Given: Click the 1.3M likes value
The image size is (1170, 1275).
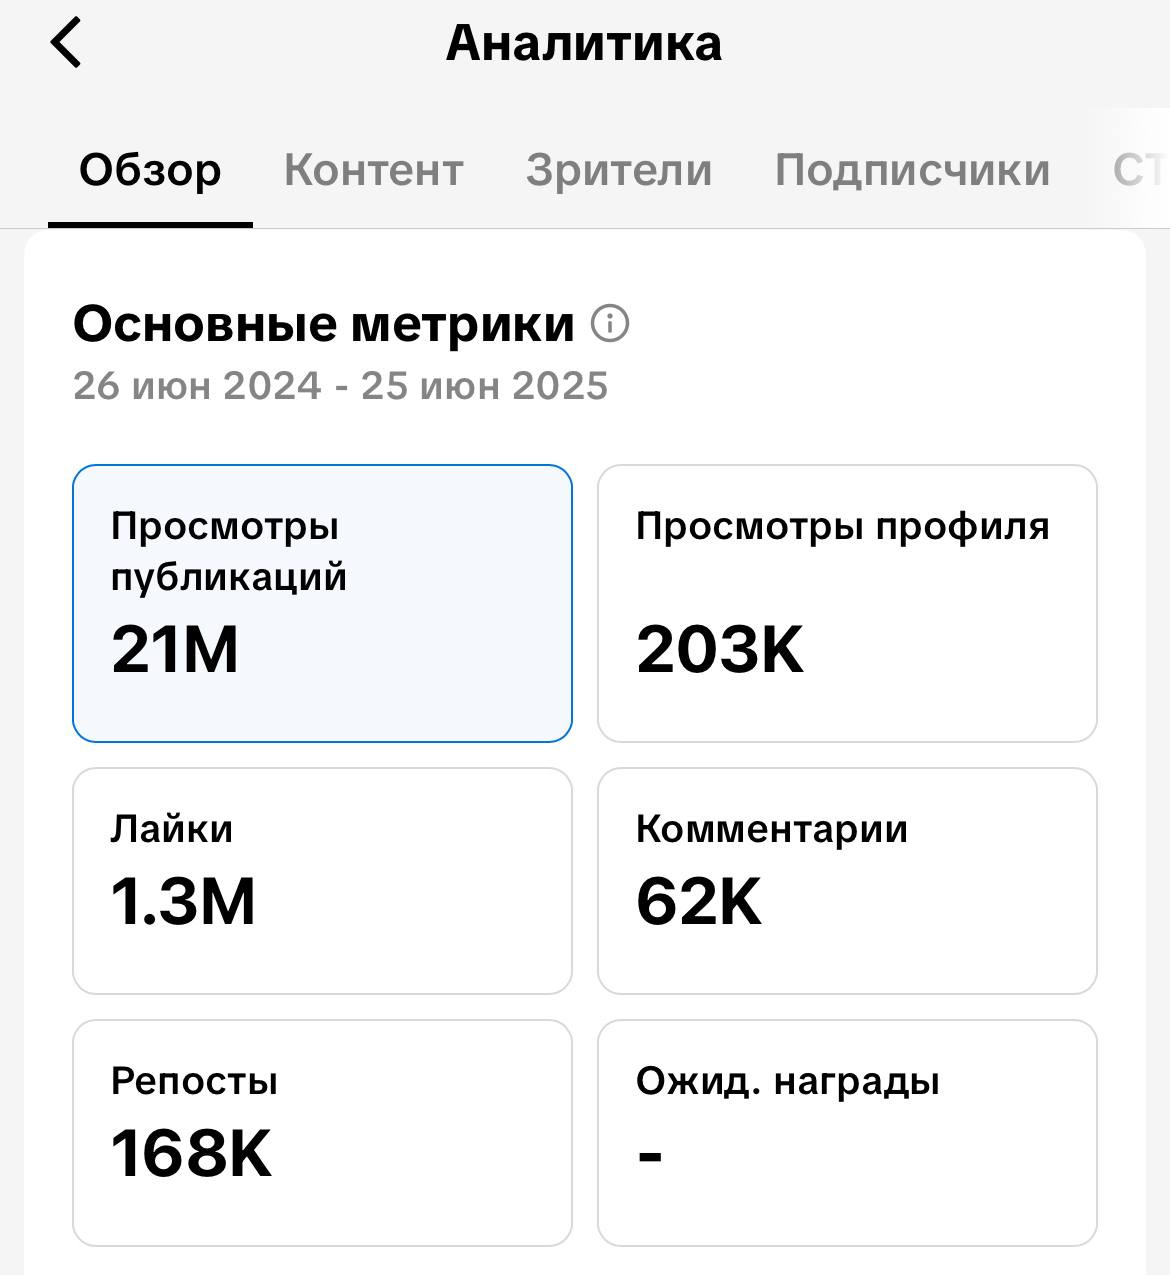Looking at the screenshot, I should click(183, 901).
